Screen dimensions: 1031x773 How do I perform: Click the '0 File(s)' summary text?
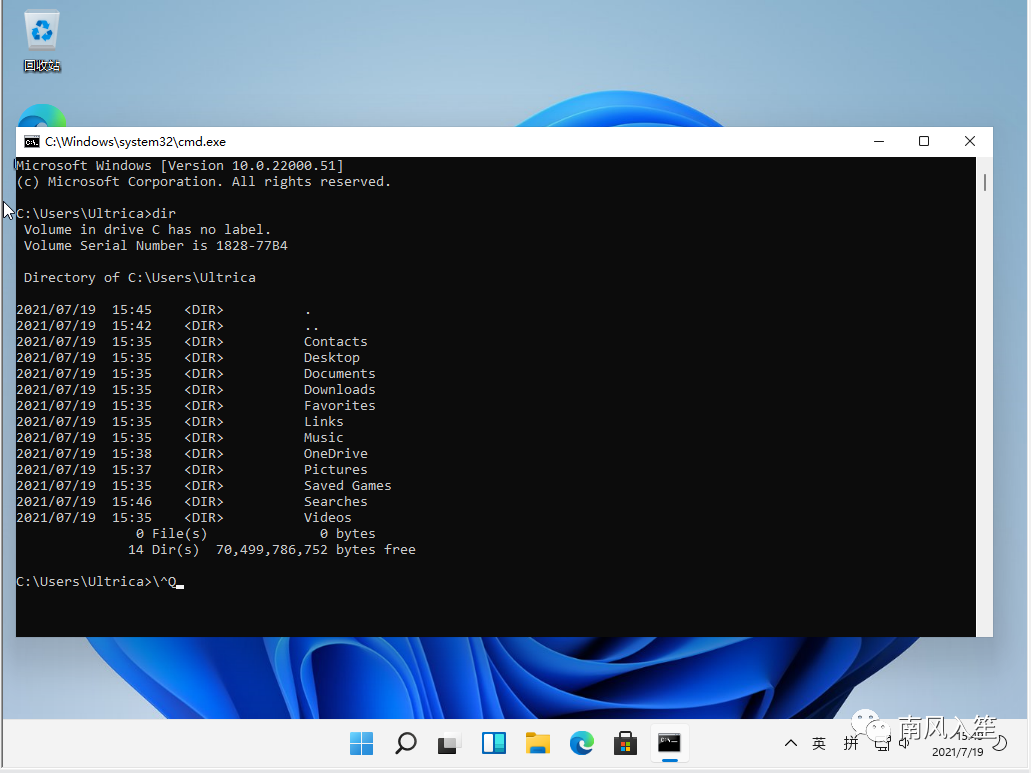pos(172,534)
